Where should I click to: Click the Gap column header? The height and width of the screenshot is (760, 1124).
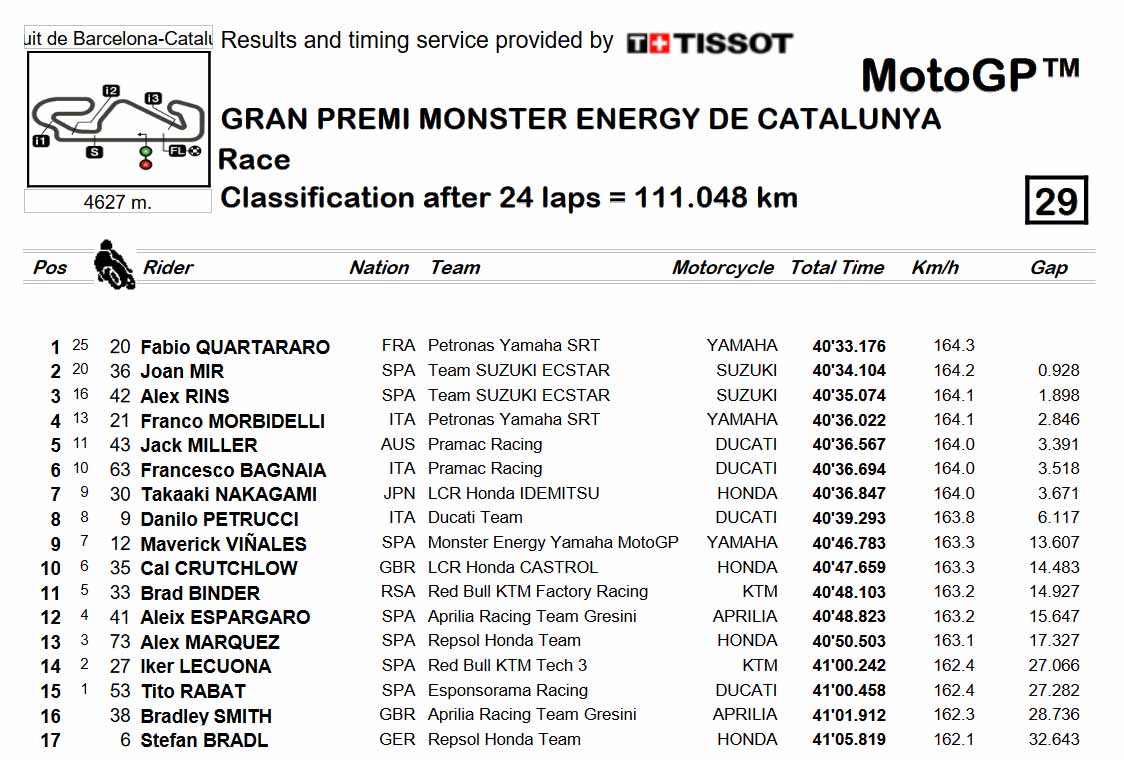(1048, 267)
